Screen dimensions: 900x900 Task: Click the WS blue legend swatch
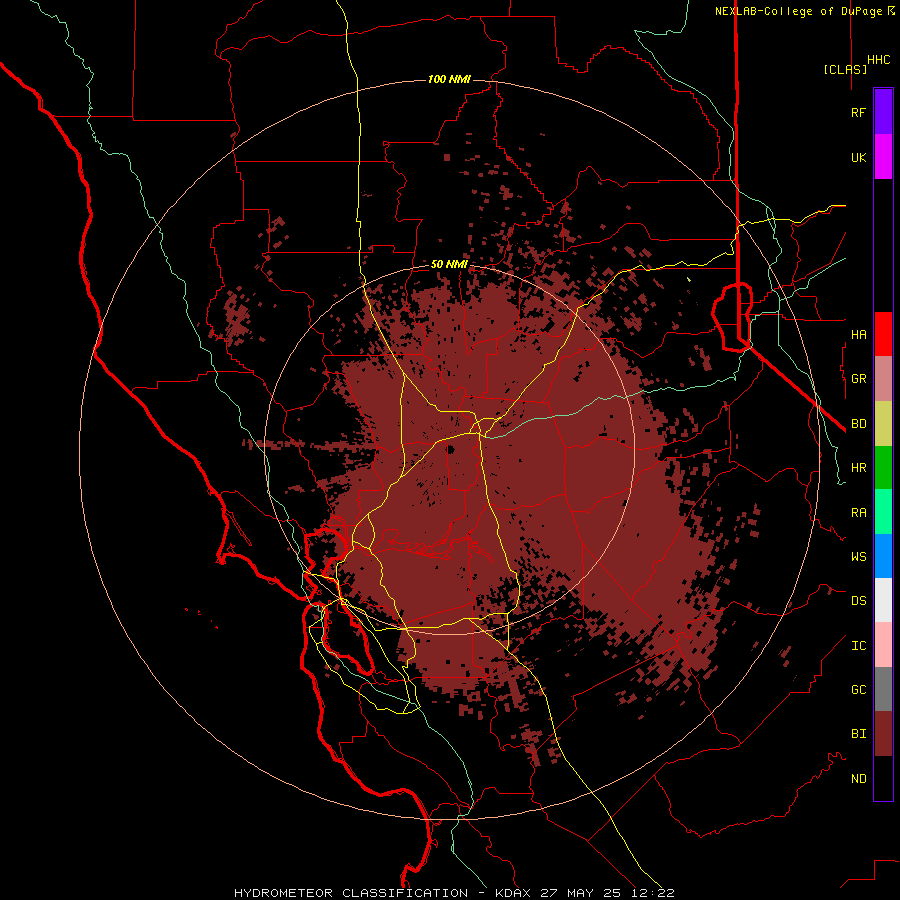[x=883, y=556]
